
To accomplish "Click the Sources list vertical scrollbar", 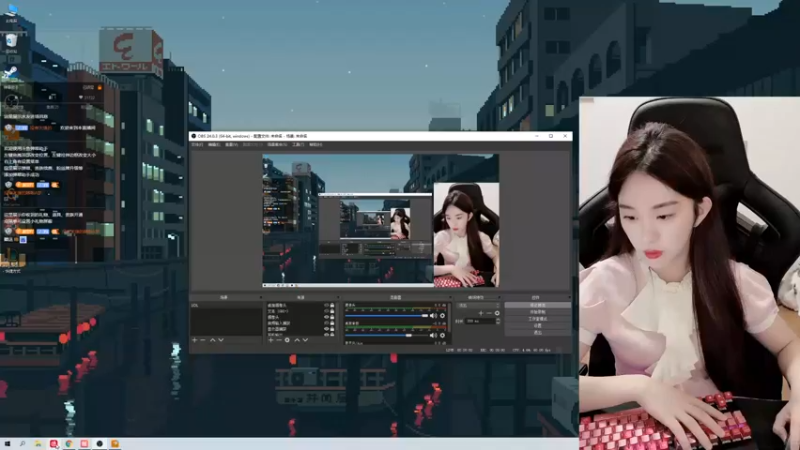I will point(337,314).
